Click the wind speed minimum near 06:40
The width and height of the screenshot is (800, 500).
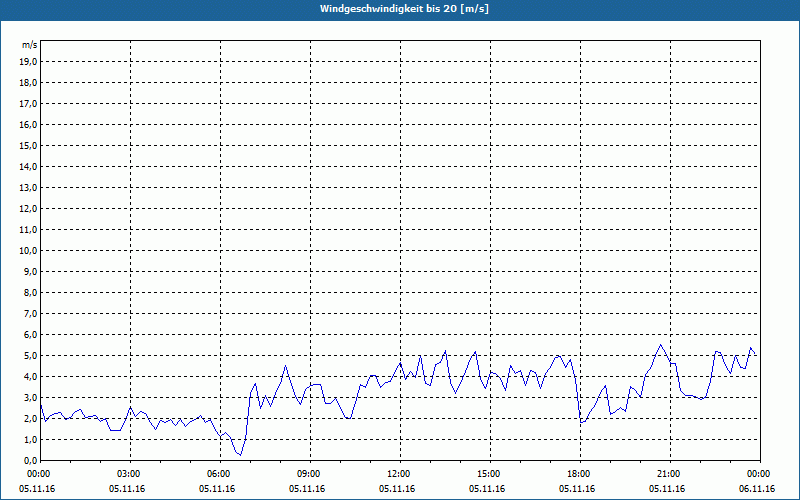click(240, 454)
